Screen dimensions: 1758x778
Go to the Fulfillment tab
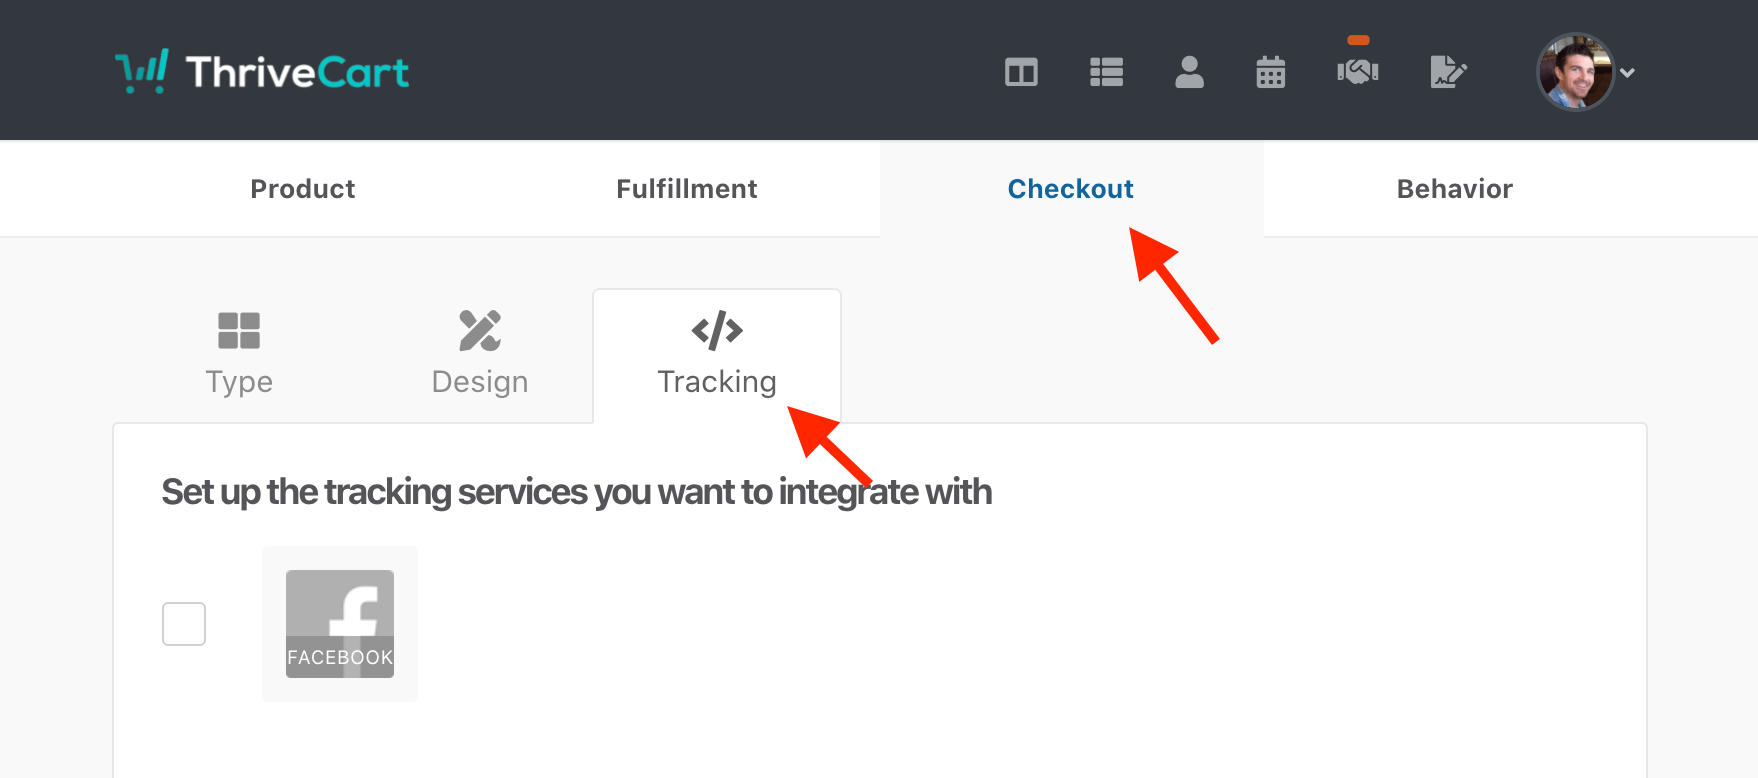point(687,189)
